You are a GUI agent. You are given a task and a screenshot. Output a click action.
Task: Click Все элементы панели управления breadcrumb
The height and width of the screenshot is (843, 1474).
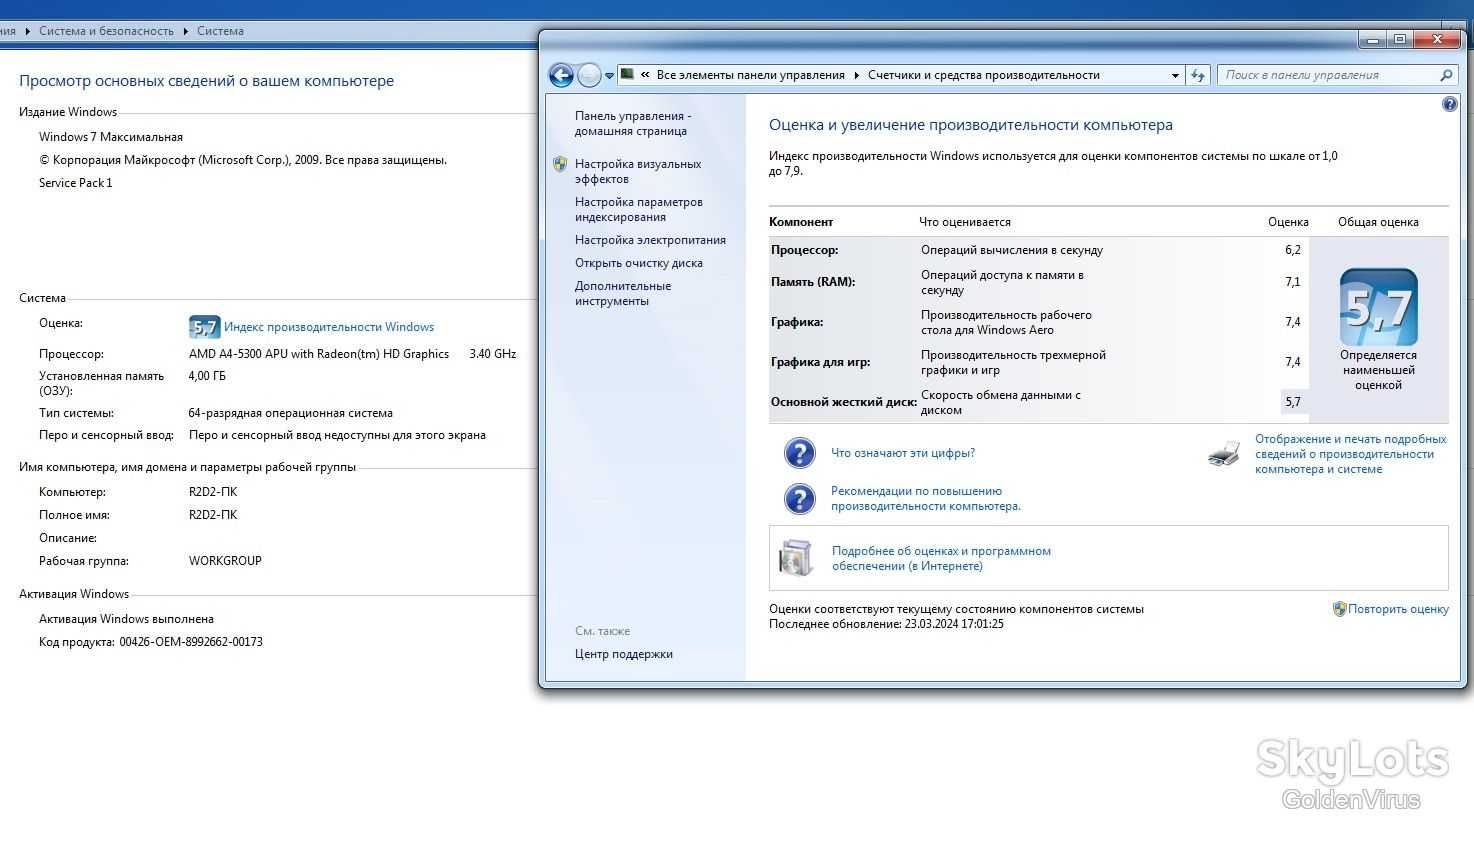[750, 75]
